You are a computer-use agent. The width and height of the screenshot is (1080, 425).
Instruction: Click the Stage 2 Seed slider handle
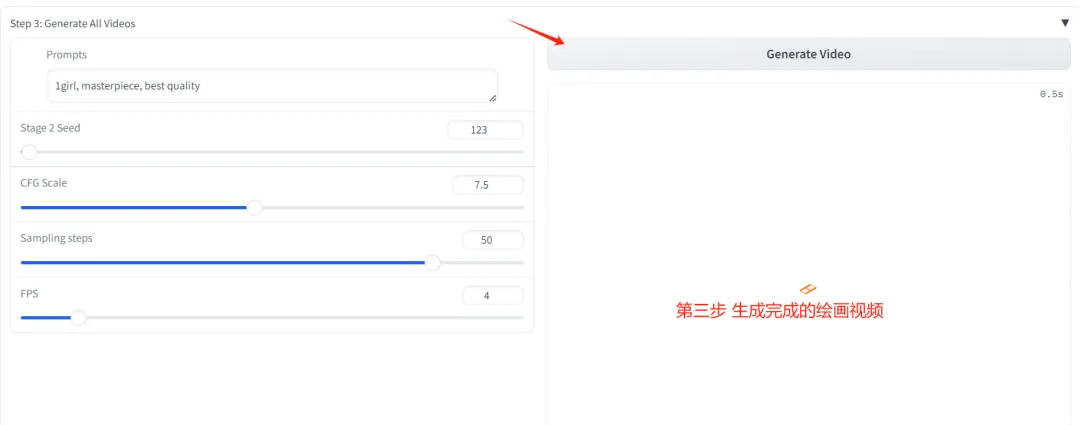[29, 152]
